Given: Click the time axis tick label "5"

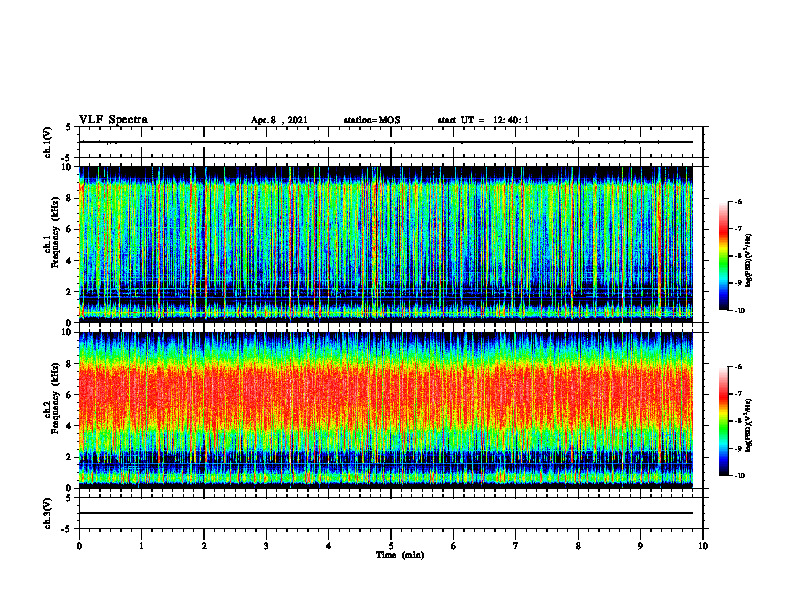Looking at the screenshot, I should click(391, 546).
